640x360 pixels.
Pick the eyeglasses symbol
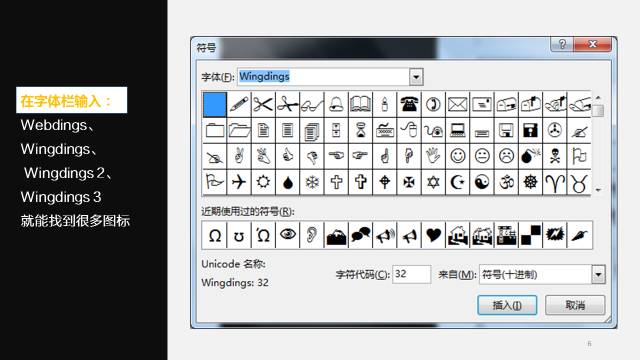(x=312, y=104)
